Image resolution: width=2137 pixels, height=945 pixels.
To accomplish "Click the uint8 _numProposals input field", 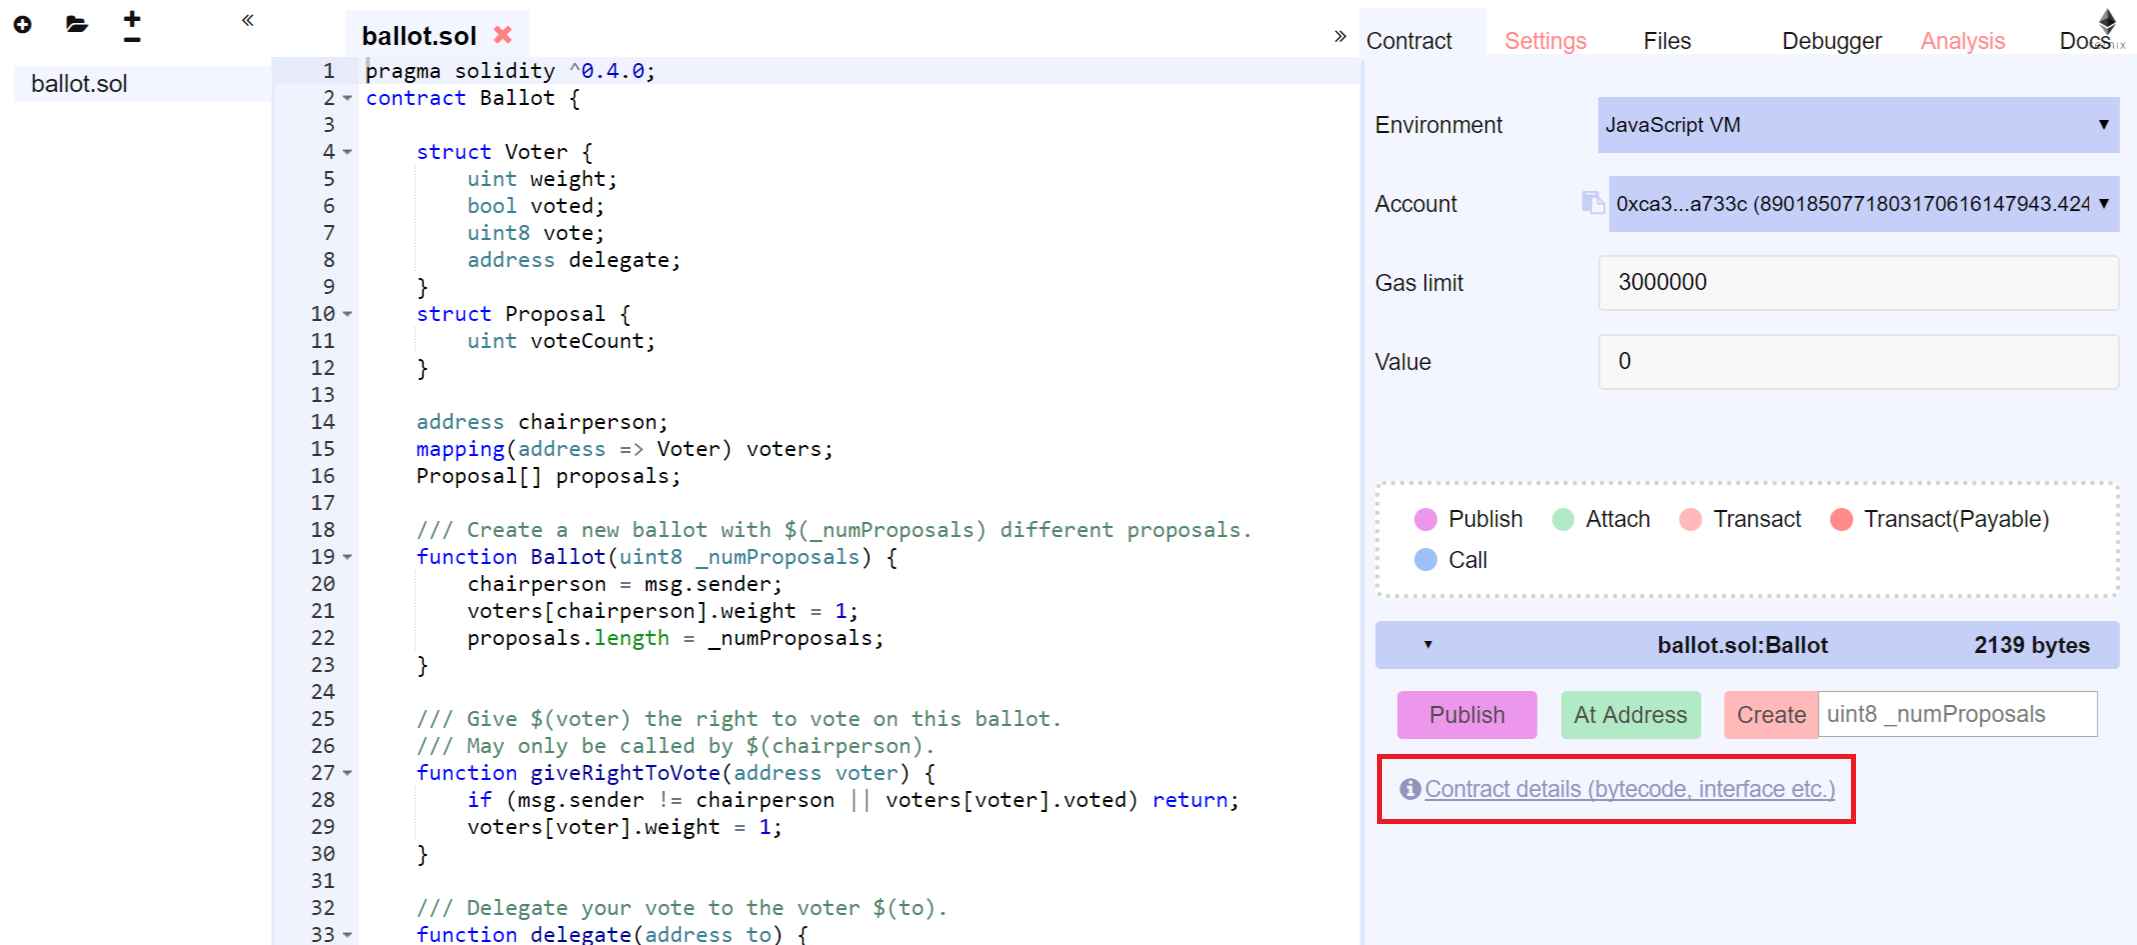I will [1957, 714].
